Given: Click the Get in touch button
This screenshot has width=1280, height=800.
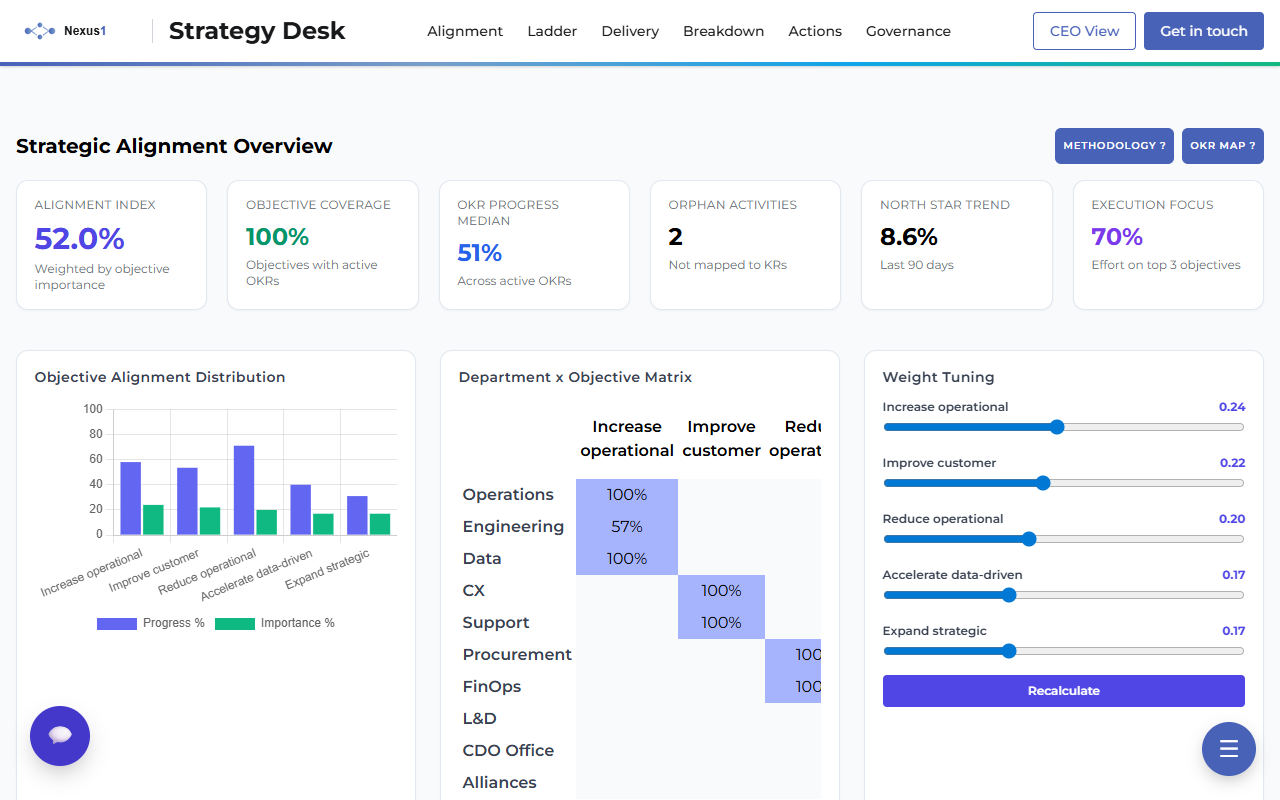Looking at the screenshot, I should [1203, 31].
